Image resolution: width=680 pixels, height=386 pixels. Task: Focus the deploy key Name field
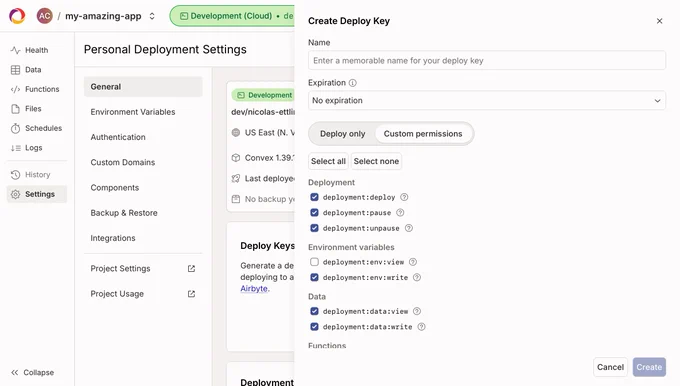pyautogui.click(x=487, y=61)
